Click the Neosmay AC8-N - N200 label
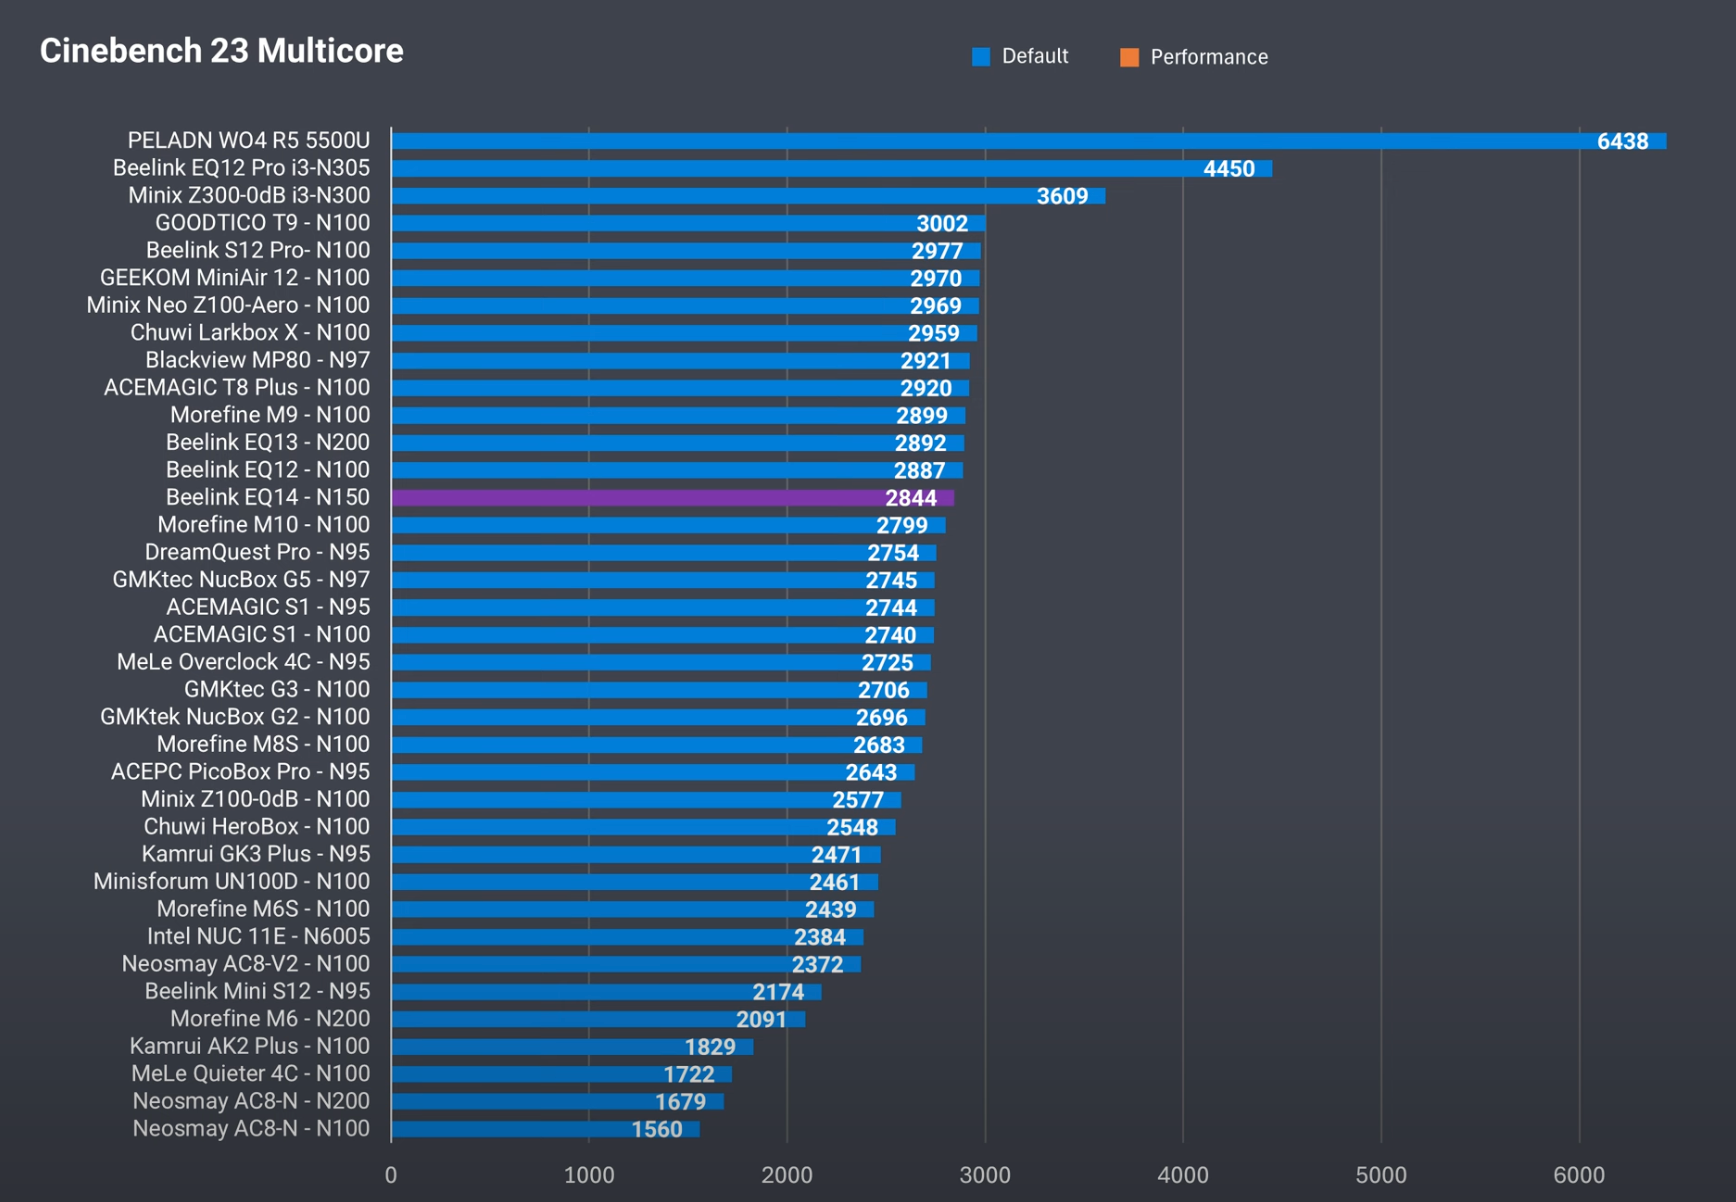Image resolution: width=1736 pixels, height=1202 pixels. click(251, 1101)
